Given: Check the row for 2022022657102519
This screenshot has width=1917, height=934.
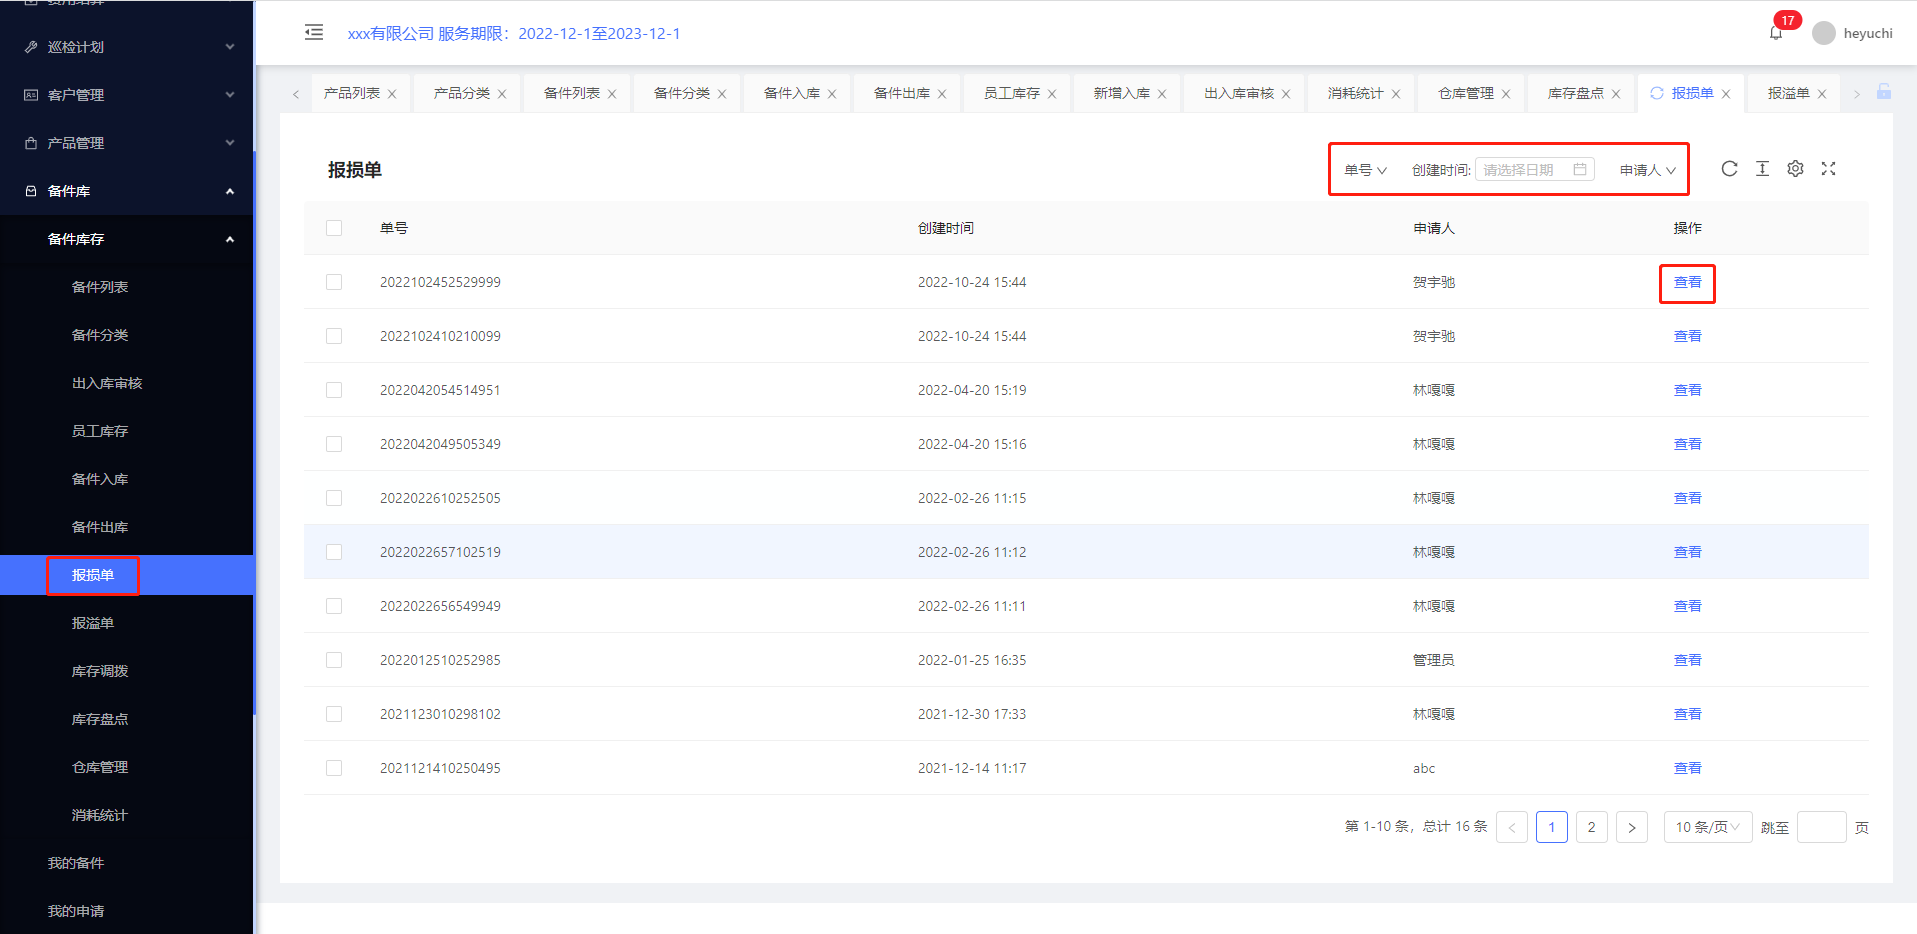Looking at the screenshot, I should [334, 552].
